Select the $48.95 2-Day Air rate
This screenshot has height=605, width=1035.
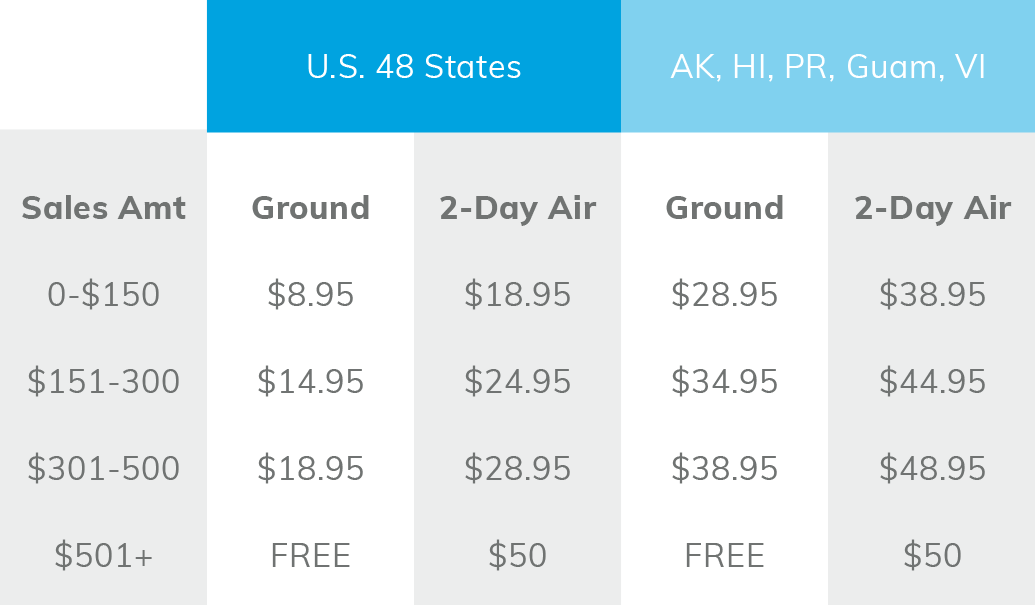(932, 469)
